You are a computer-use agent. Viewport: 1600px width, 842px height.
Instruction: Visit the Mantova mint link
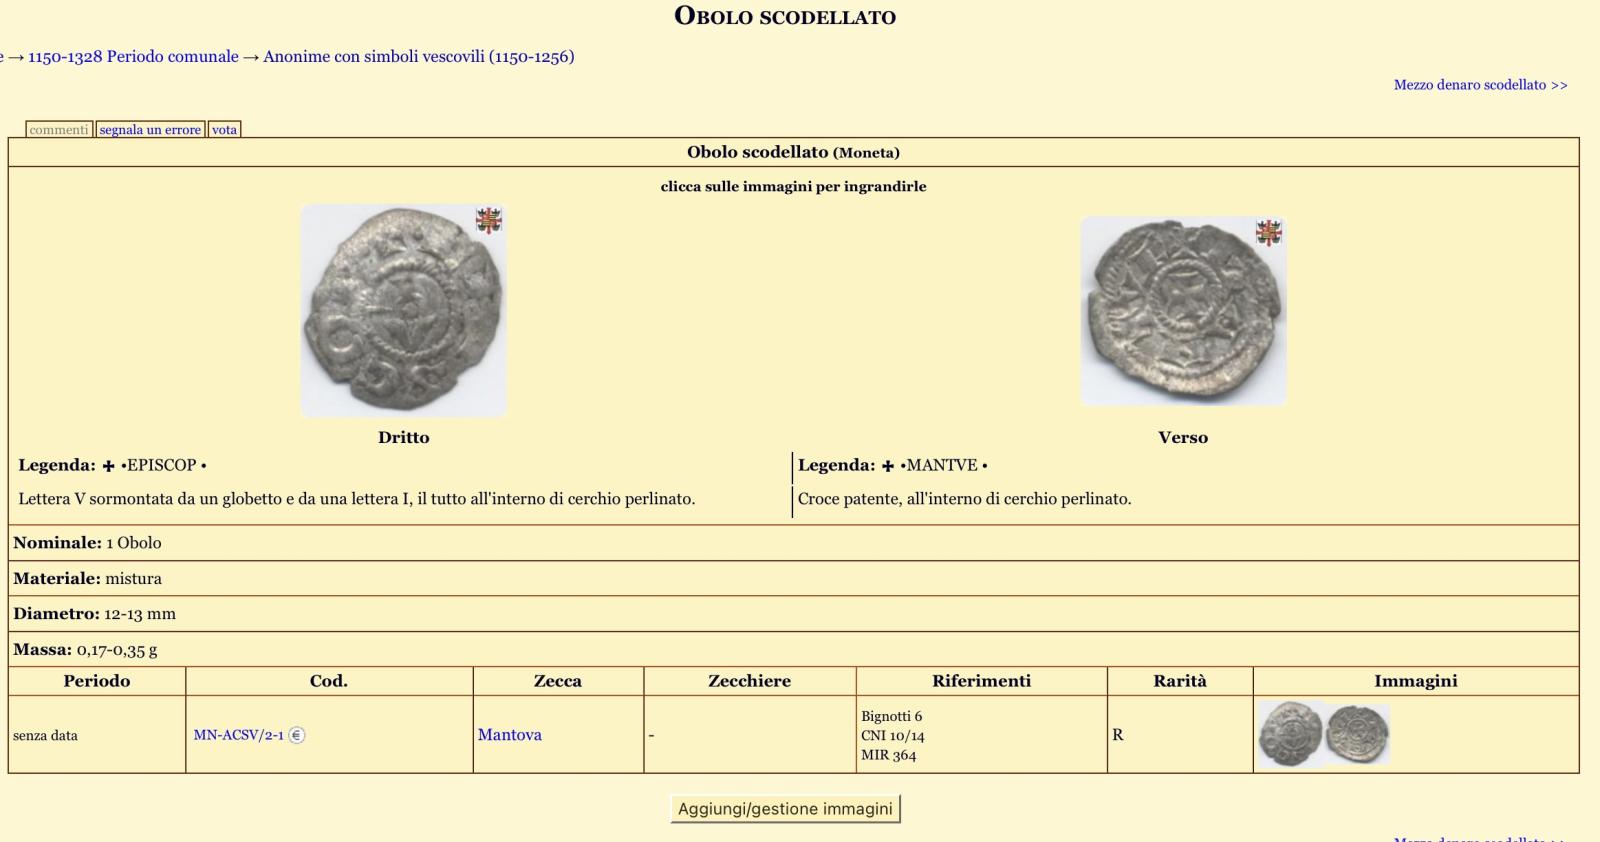click(509, 735)
